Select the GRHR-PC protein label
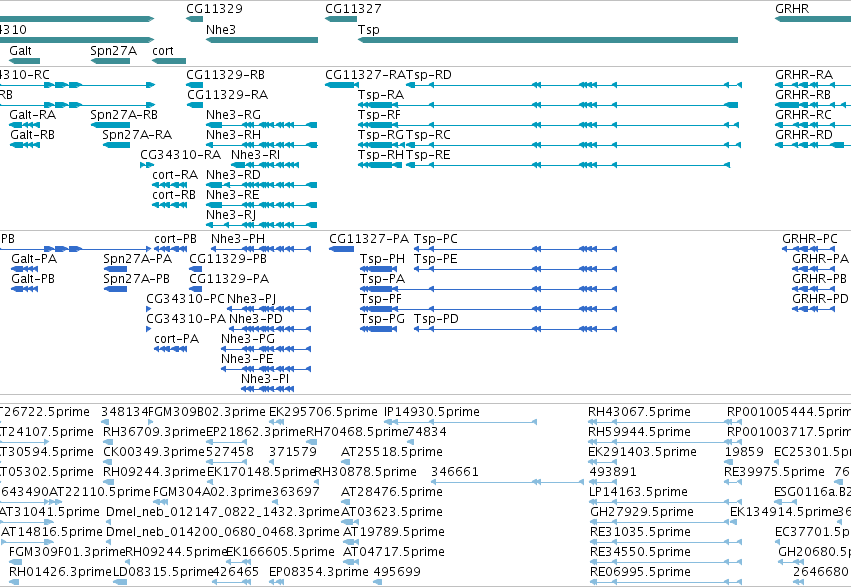Viewport: 851px width, 587px height. coord(810,239)
